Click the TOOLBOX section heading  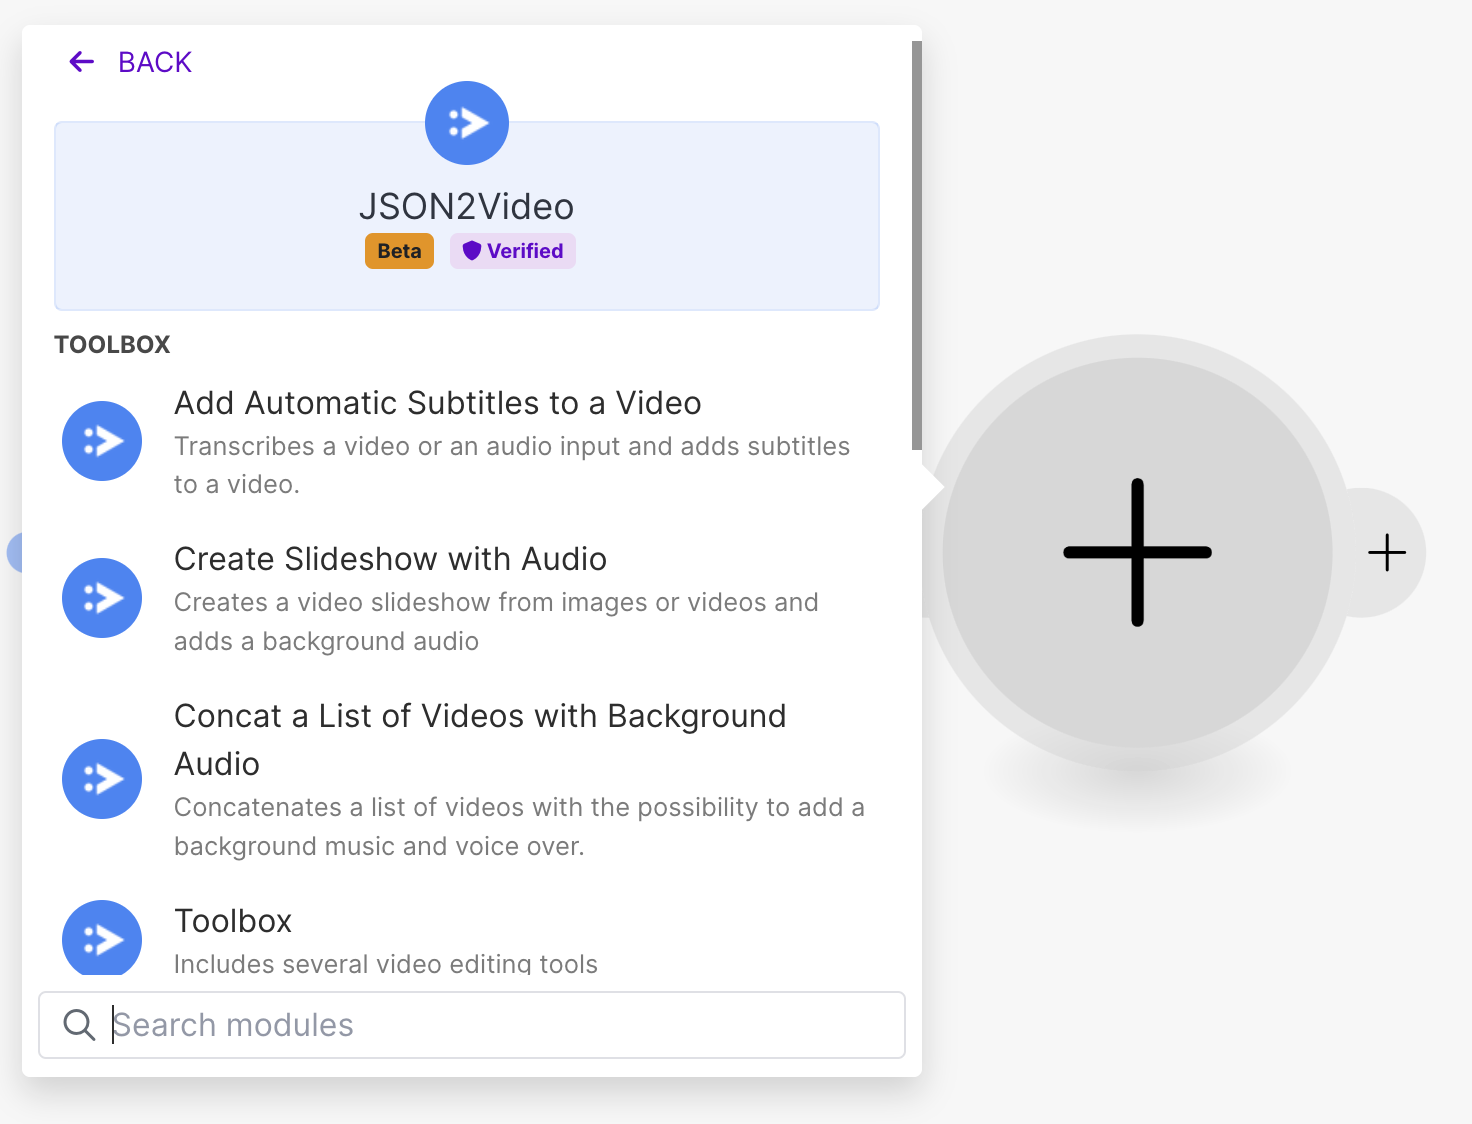(x=112, y=345)
